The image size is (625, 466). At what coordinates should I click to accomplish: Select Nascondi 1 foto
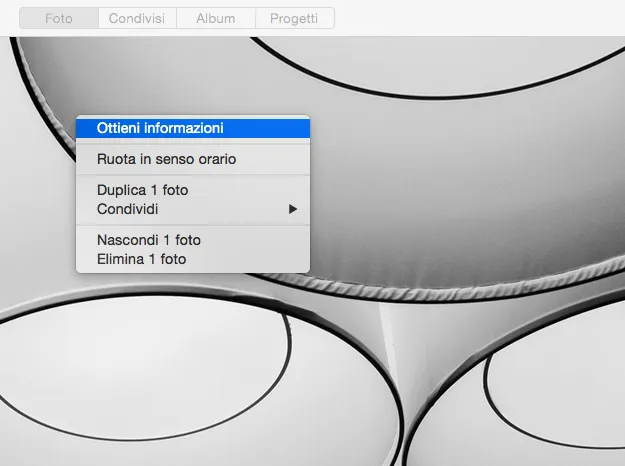pos(193,240)
